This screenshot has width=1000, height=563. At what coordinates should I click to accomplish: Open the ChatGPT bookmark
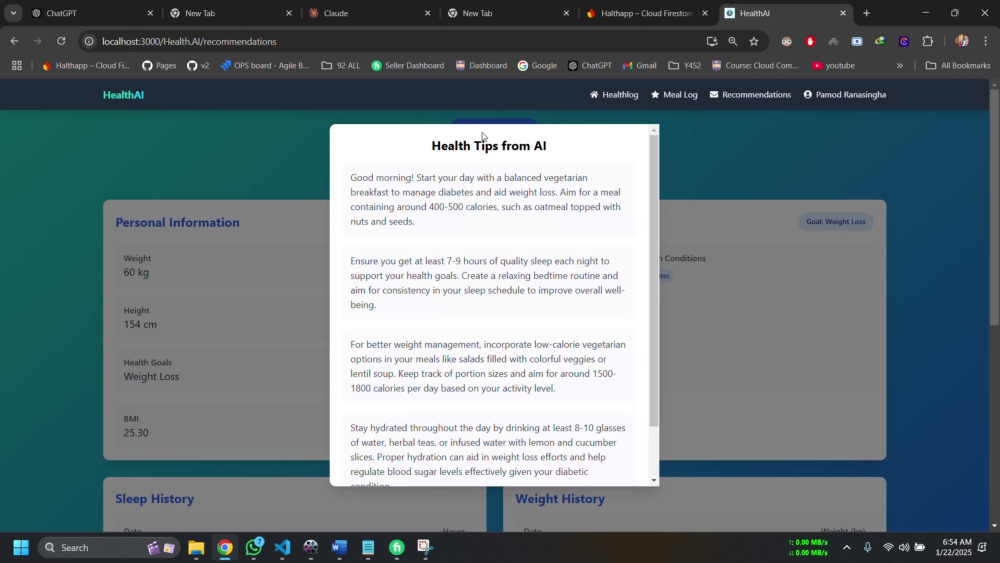click(590, 66)
